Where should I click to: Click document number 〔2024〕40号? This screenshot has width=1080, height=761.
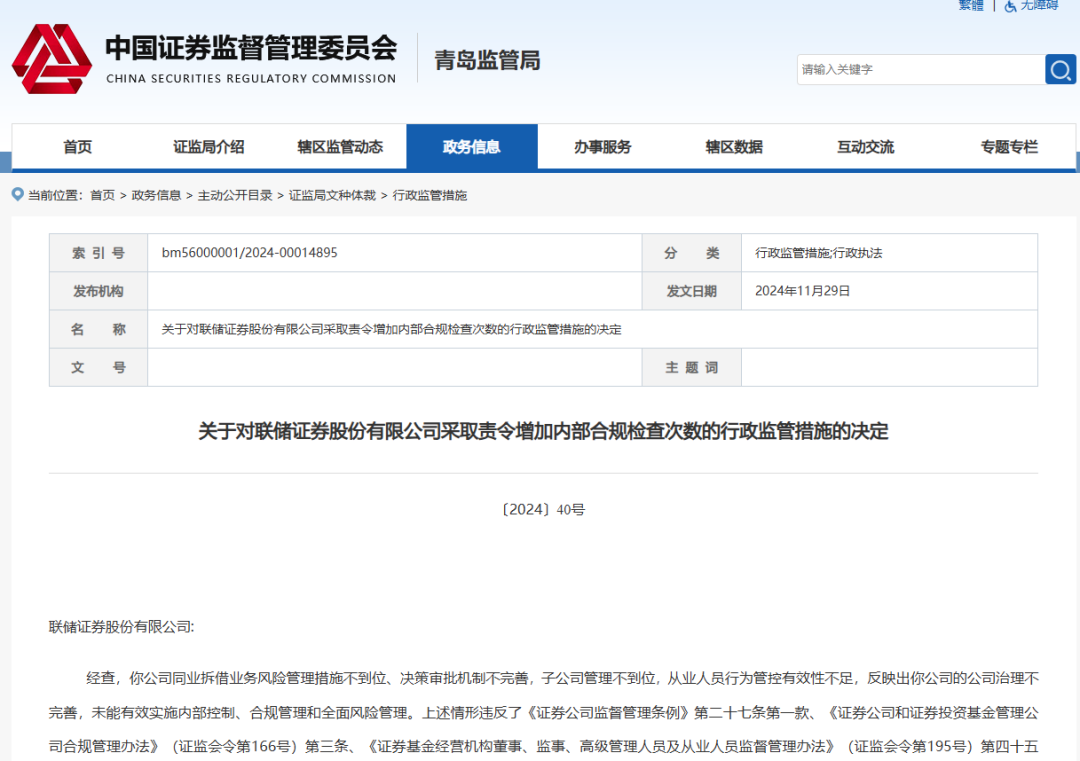pos(543,510)
